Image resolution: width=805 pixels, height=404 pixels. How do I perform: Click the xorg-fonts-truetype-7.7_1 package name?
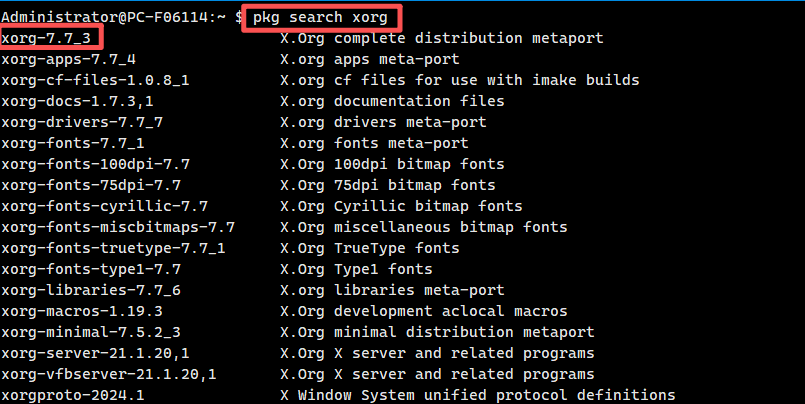click(113, 248)
